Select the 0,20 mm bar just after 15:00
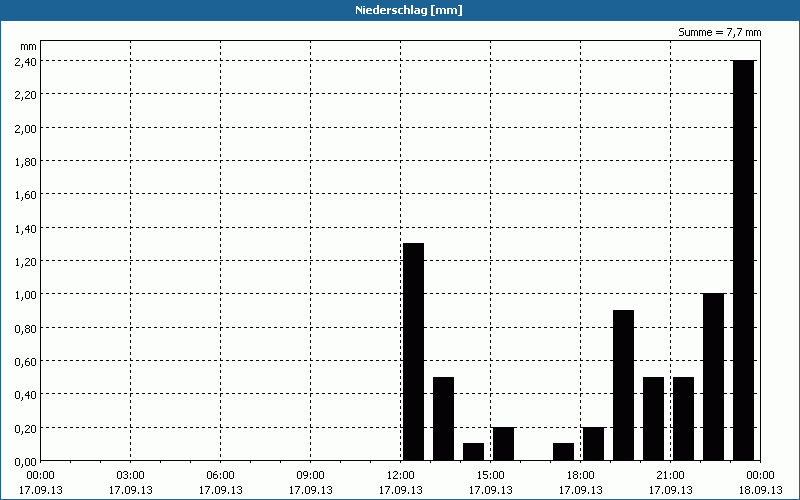This screenshot has height=500, width=800. [x=504, y=443]
